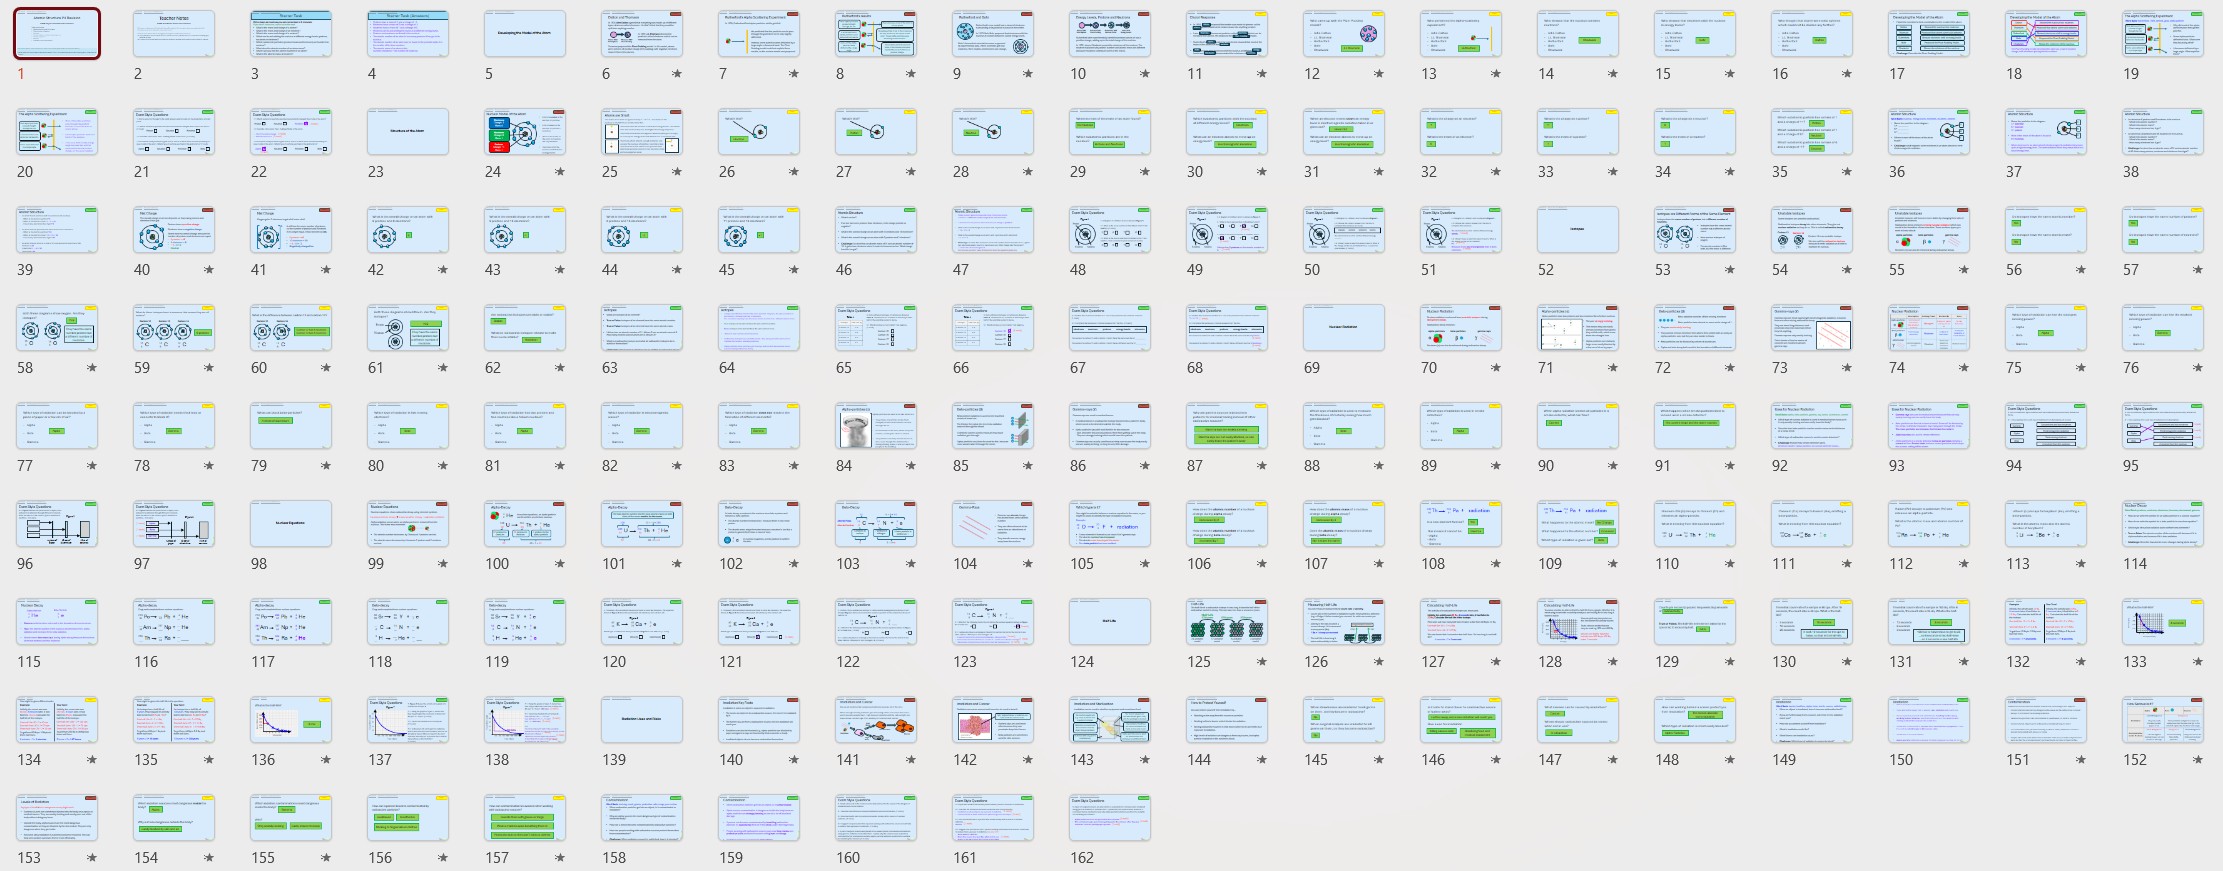Select the slide 1 title thumbnail

tap(57, 34)
